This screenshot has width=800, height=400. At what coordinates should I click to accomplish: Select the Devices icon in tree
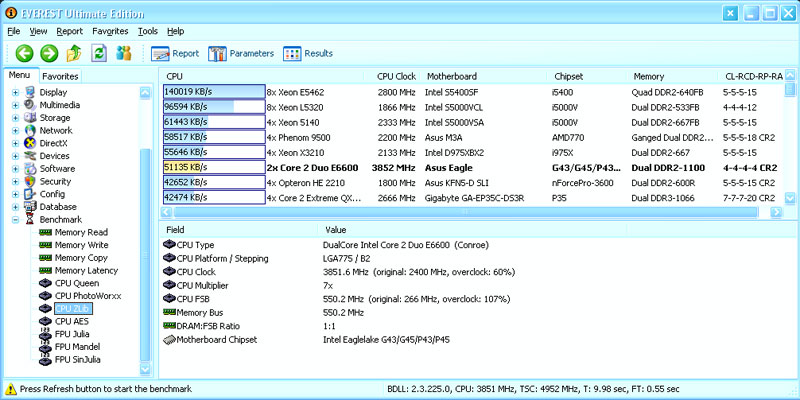(x=30, y=156)
